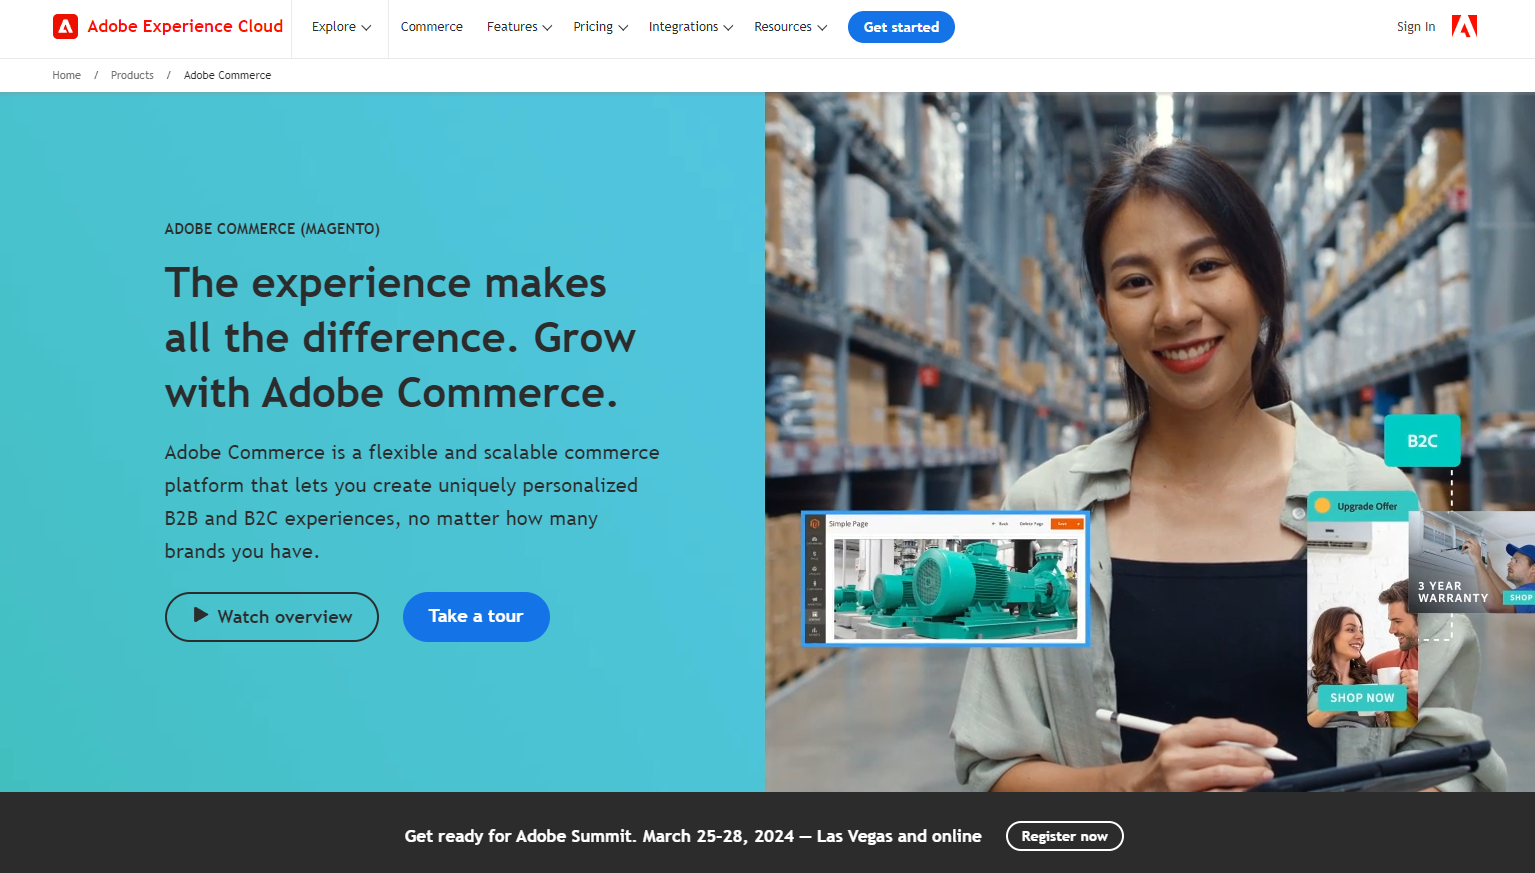1535x873 pixels.
Task: Expand the Explore dropdown menu
Action: click(x=341, y=27)
